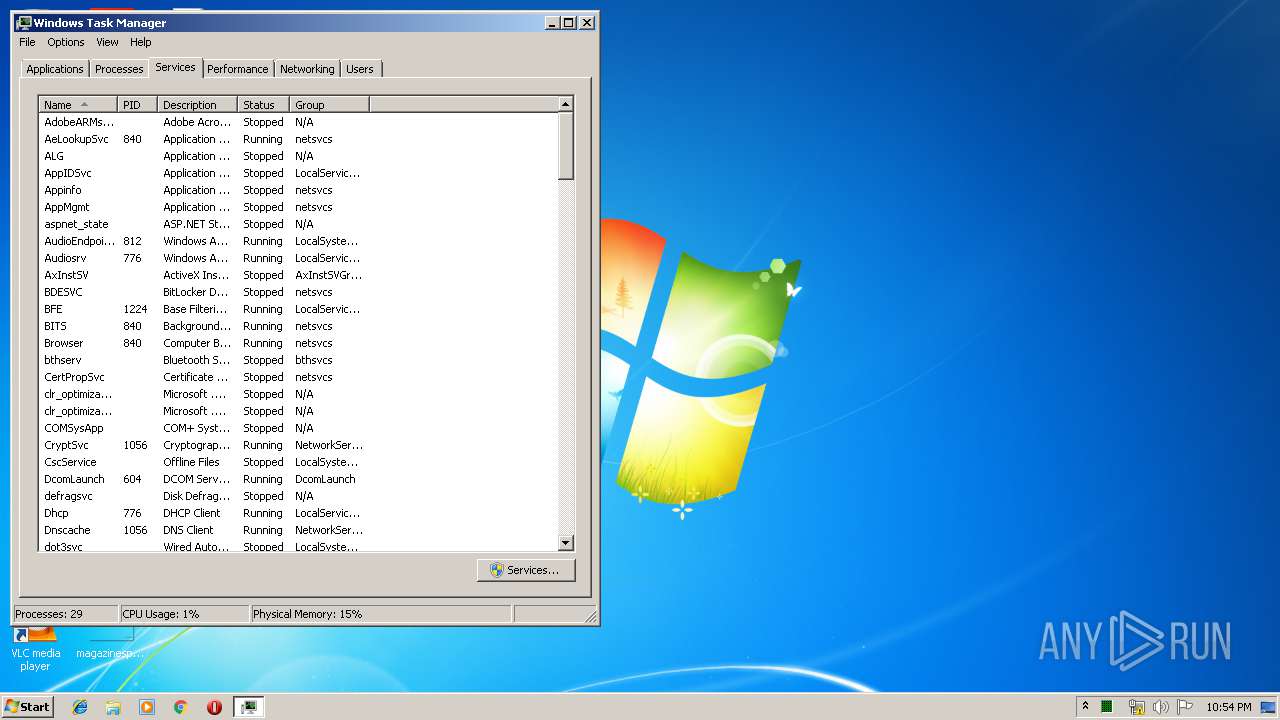Viewport: 1280px width, 720px height.
Task: Sort by the Status column header
Action: 264,104
